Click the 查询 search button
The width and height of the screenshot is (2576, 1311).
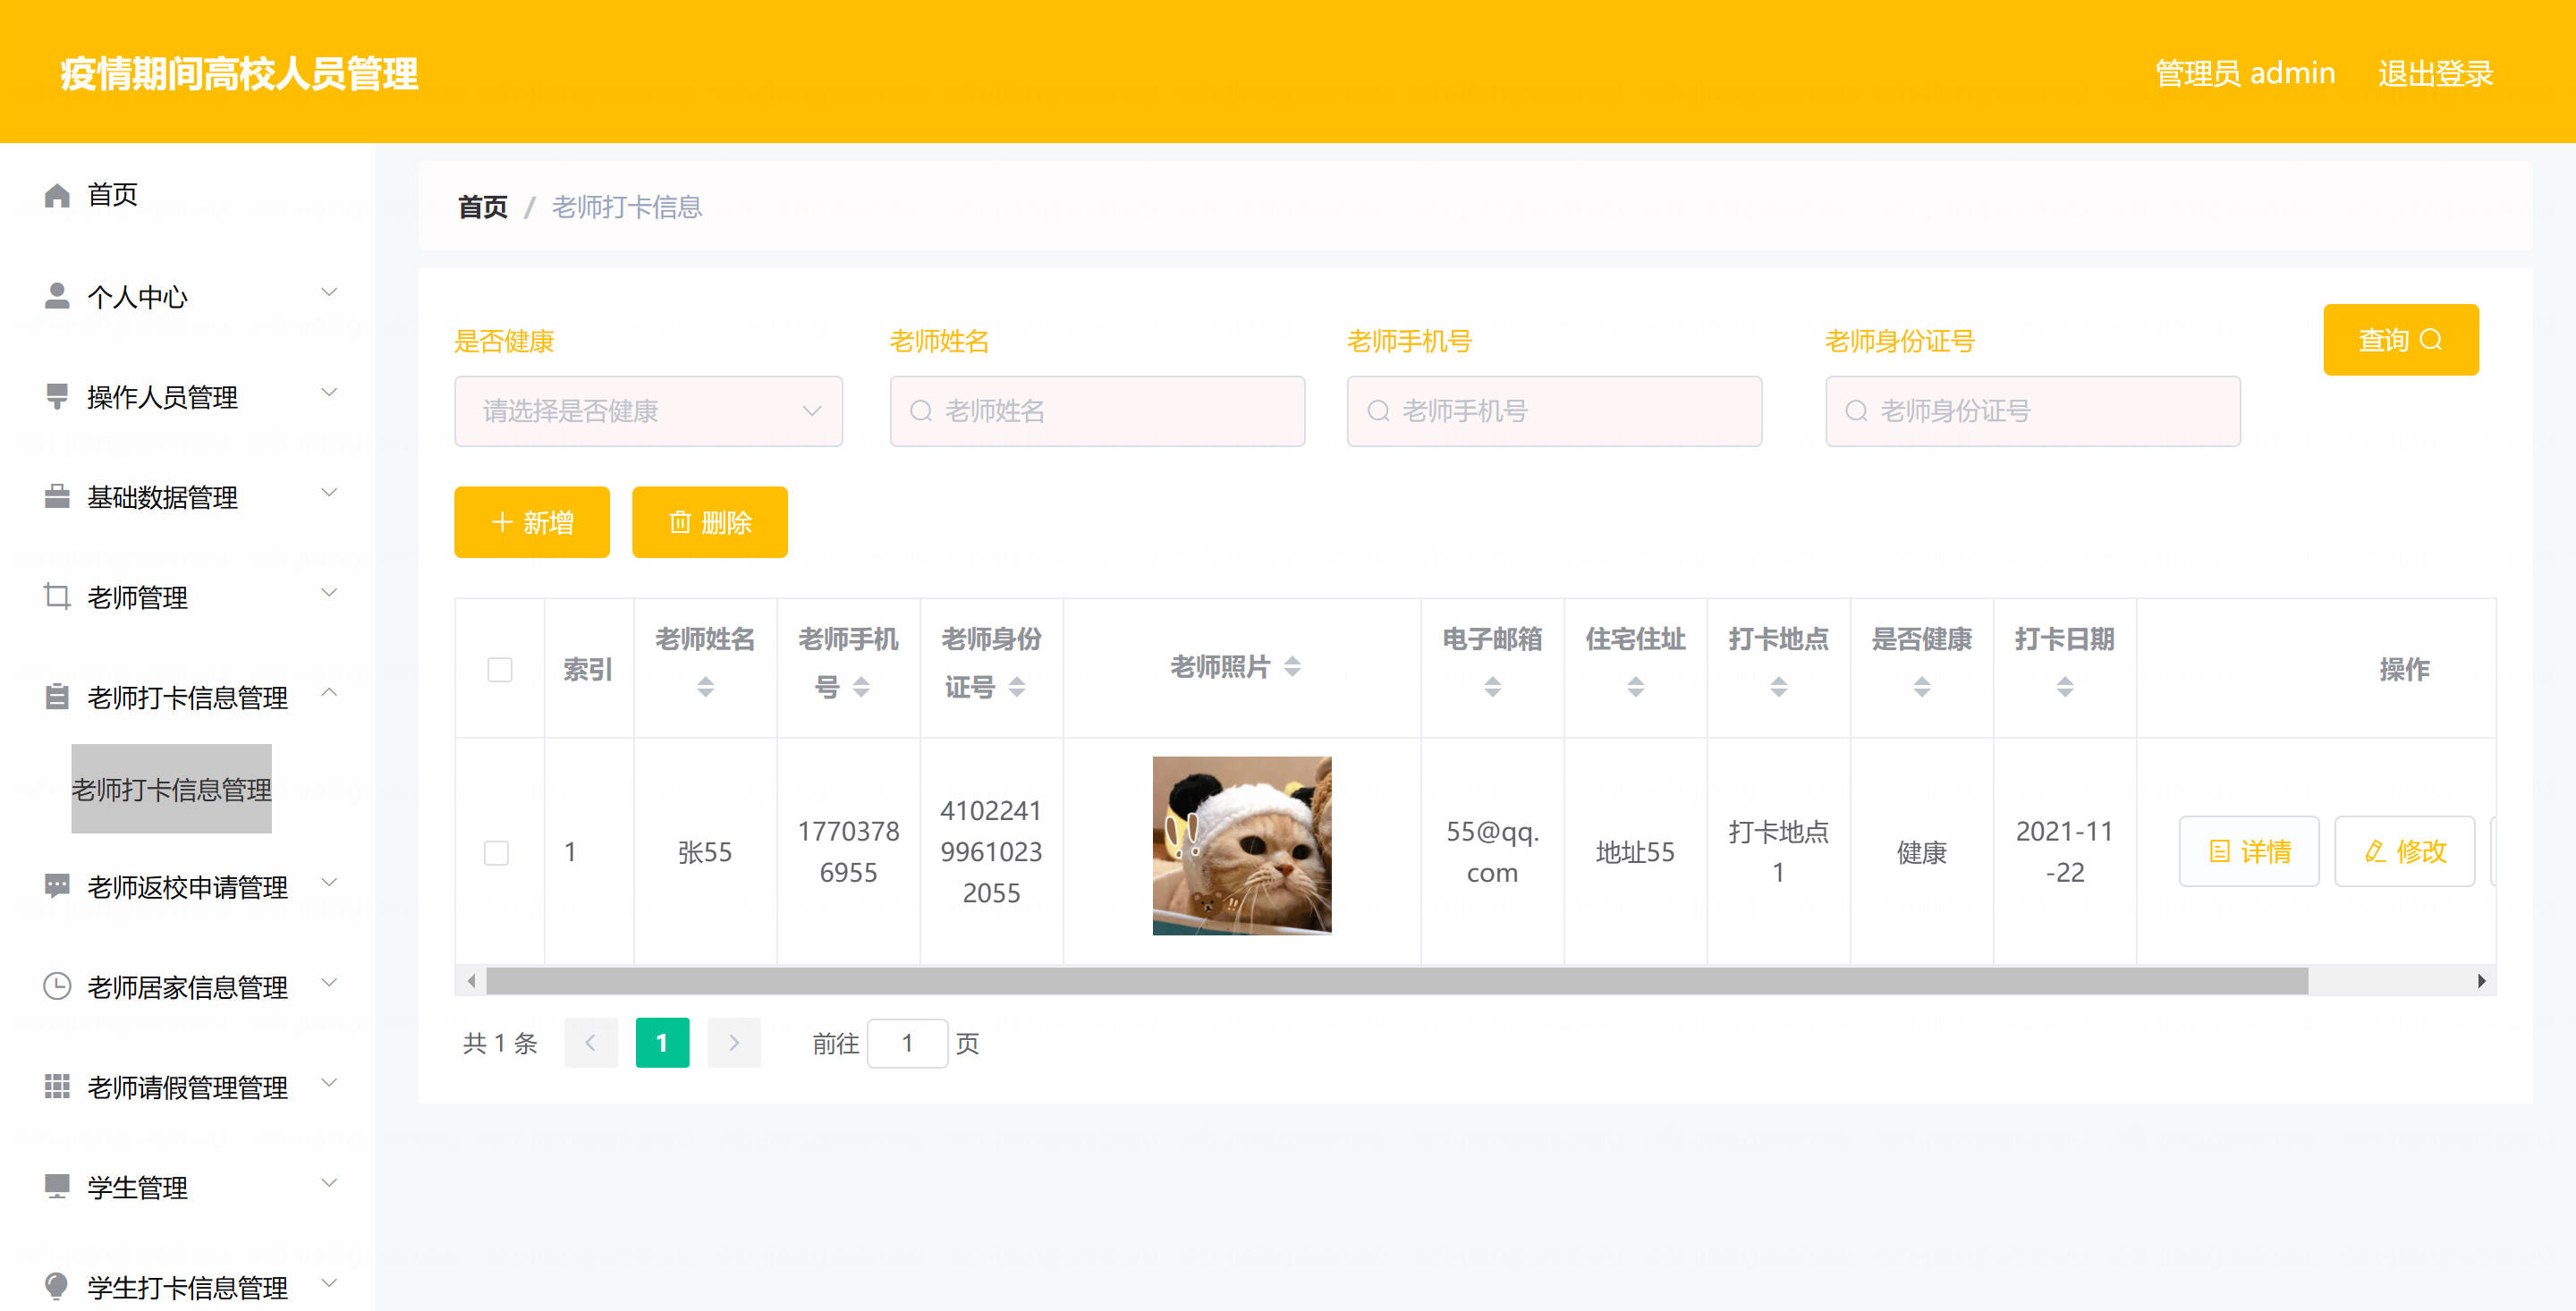tap(2400, 340)
